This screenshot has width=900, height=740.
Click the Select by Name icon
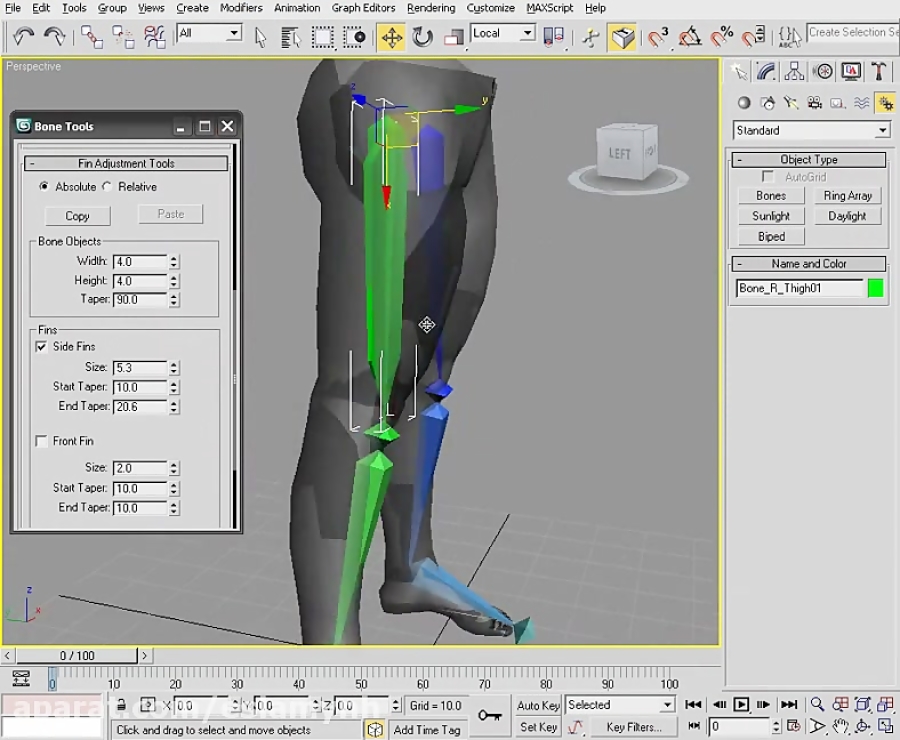(290, 36)
